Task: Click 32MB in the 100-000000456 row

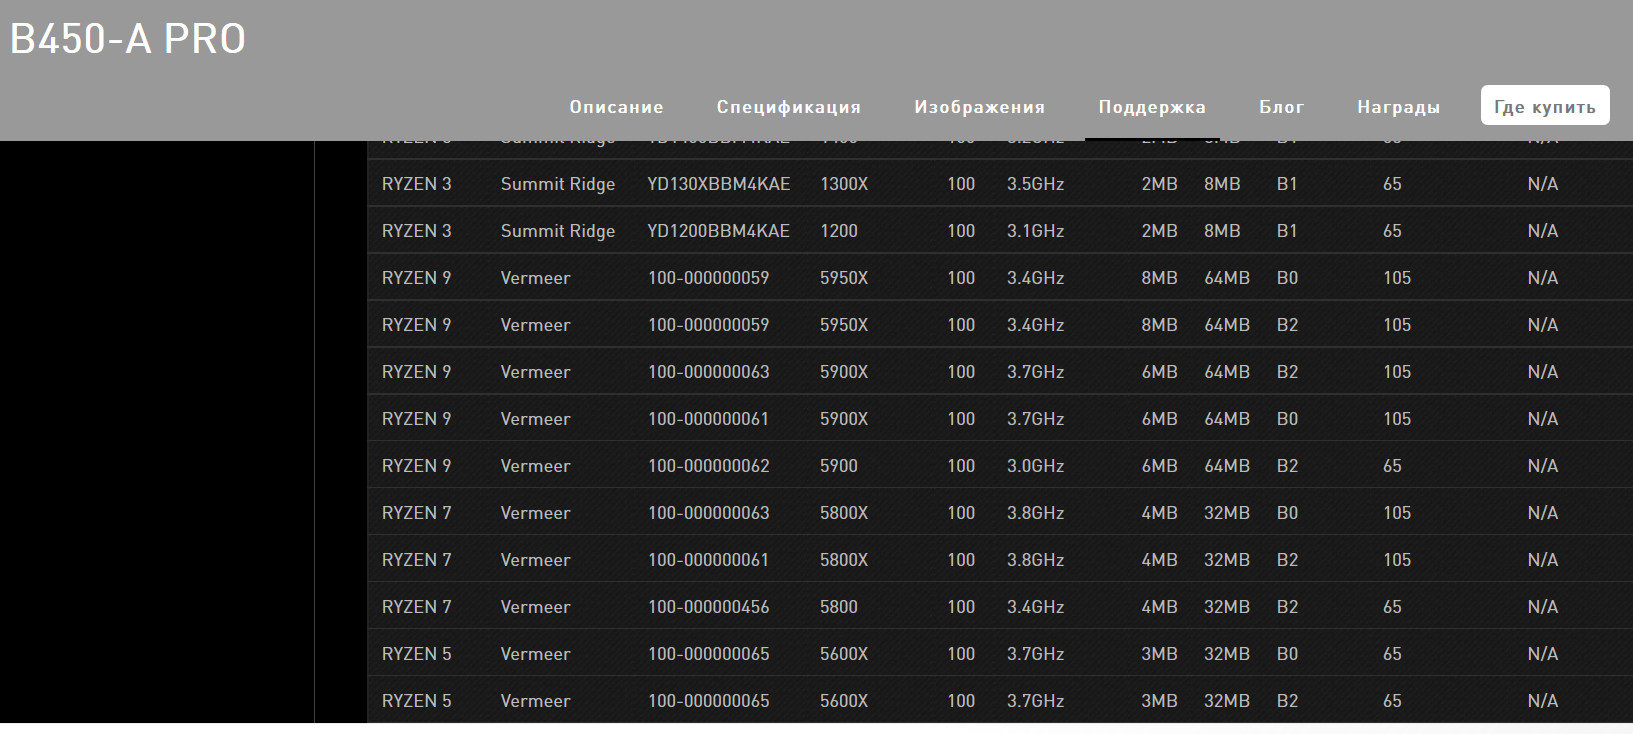Action: coord(1227,607)
